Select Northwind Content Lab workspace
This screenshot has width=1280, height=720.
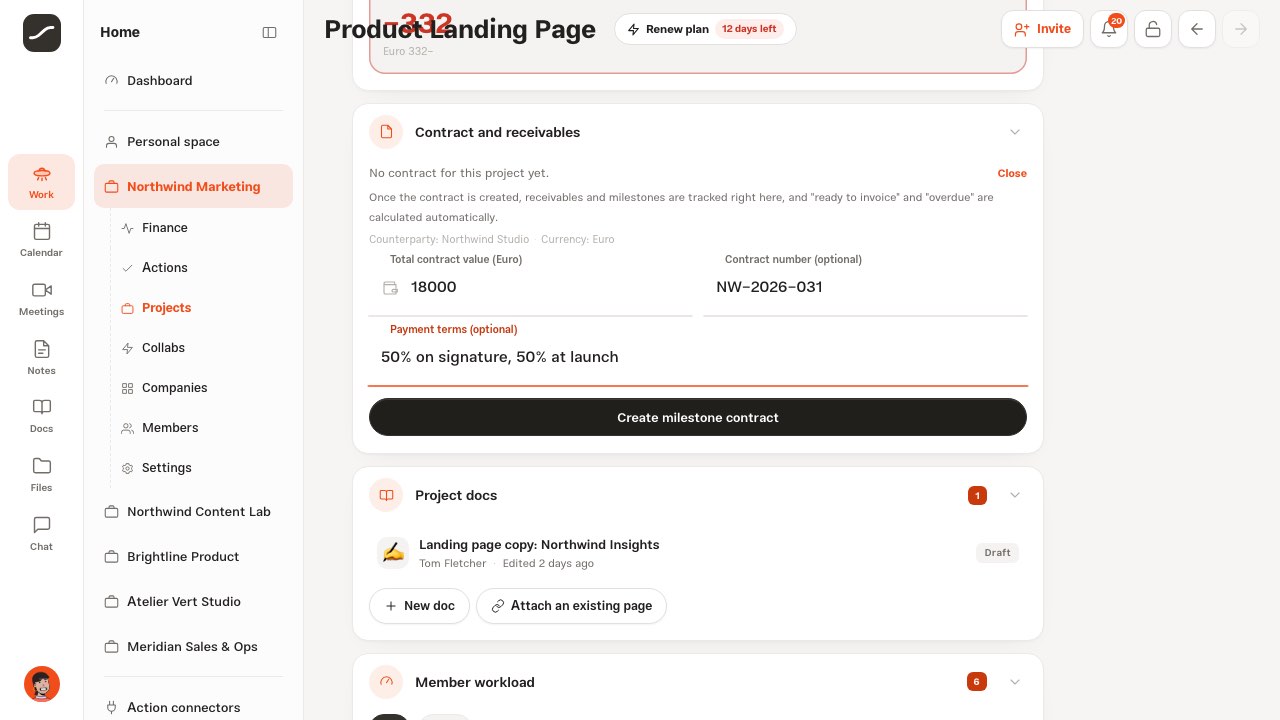click(193, 512)
